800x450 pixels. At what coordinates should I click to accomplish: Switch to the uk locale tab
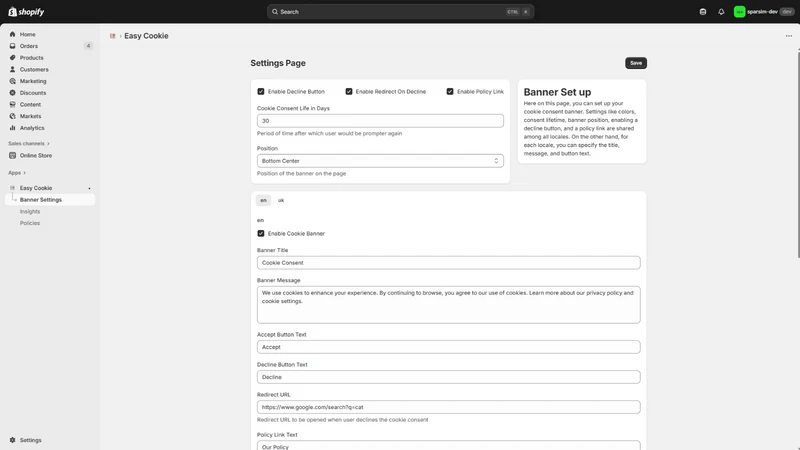281,200
